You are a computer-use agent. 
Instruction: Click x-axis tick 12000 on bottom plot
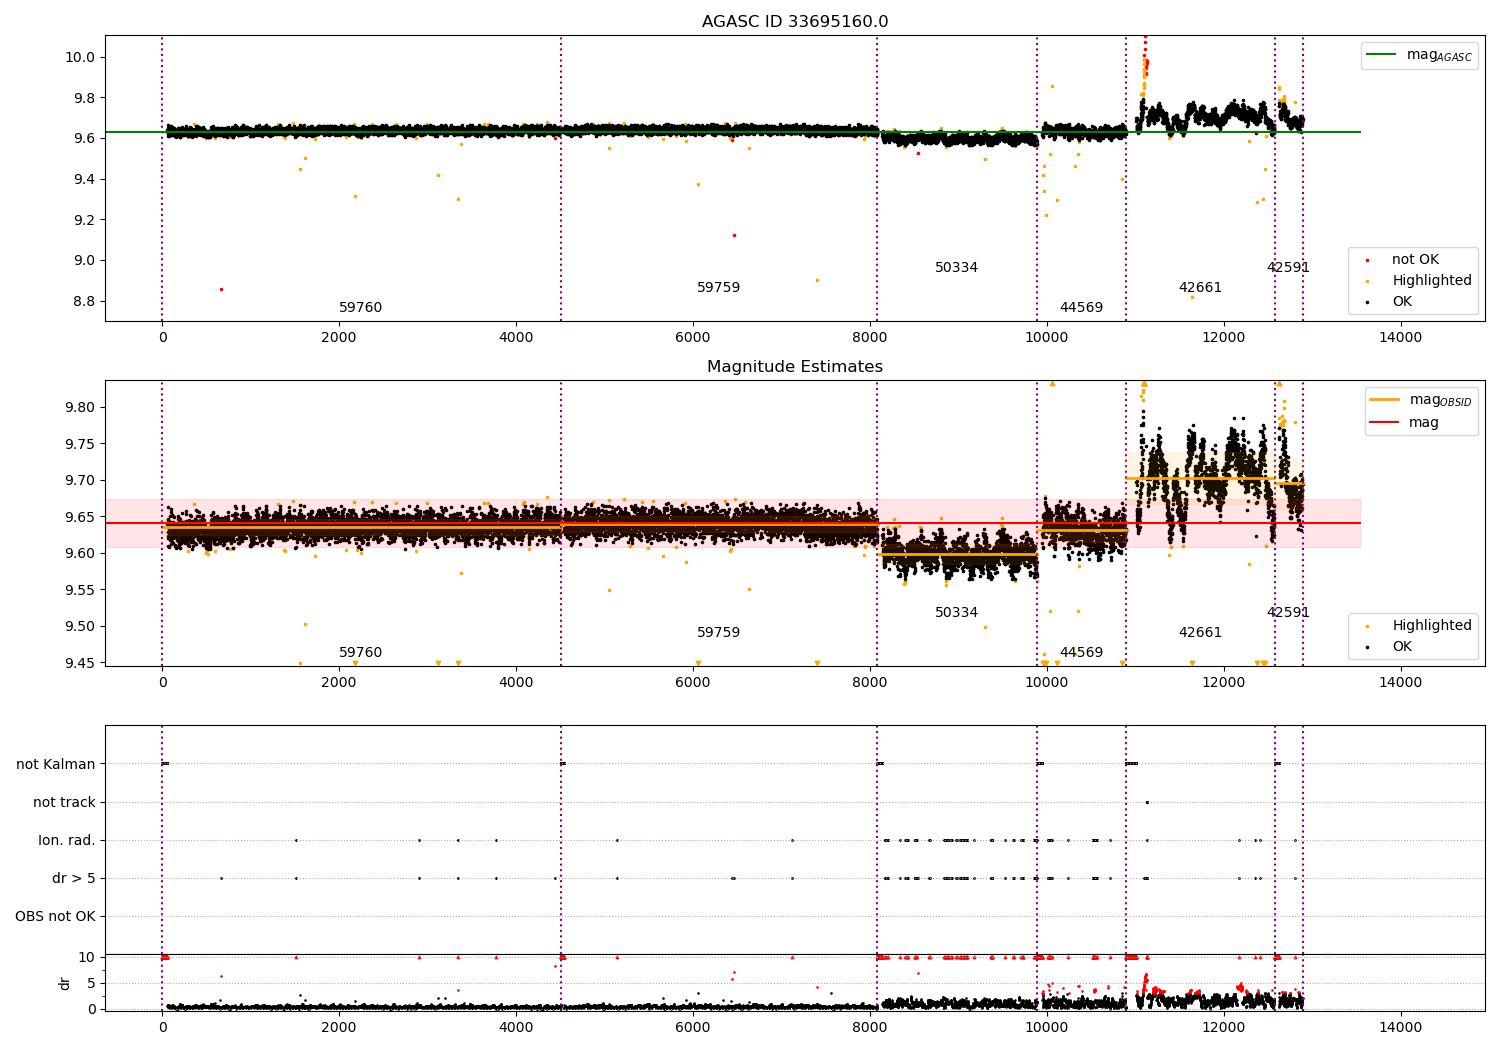(x=1223, y=1028)
